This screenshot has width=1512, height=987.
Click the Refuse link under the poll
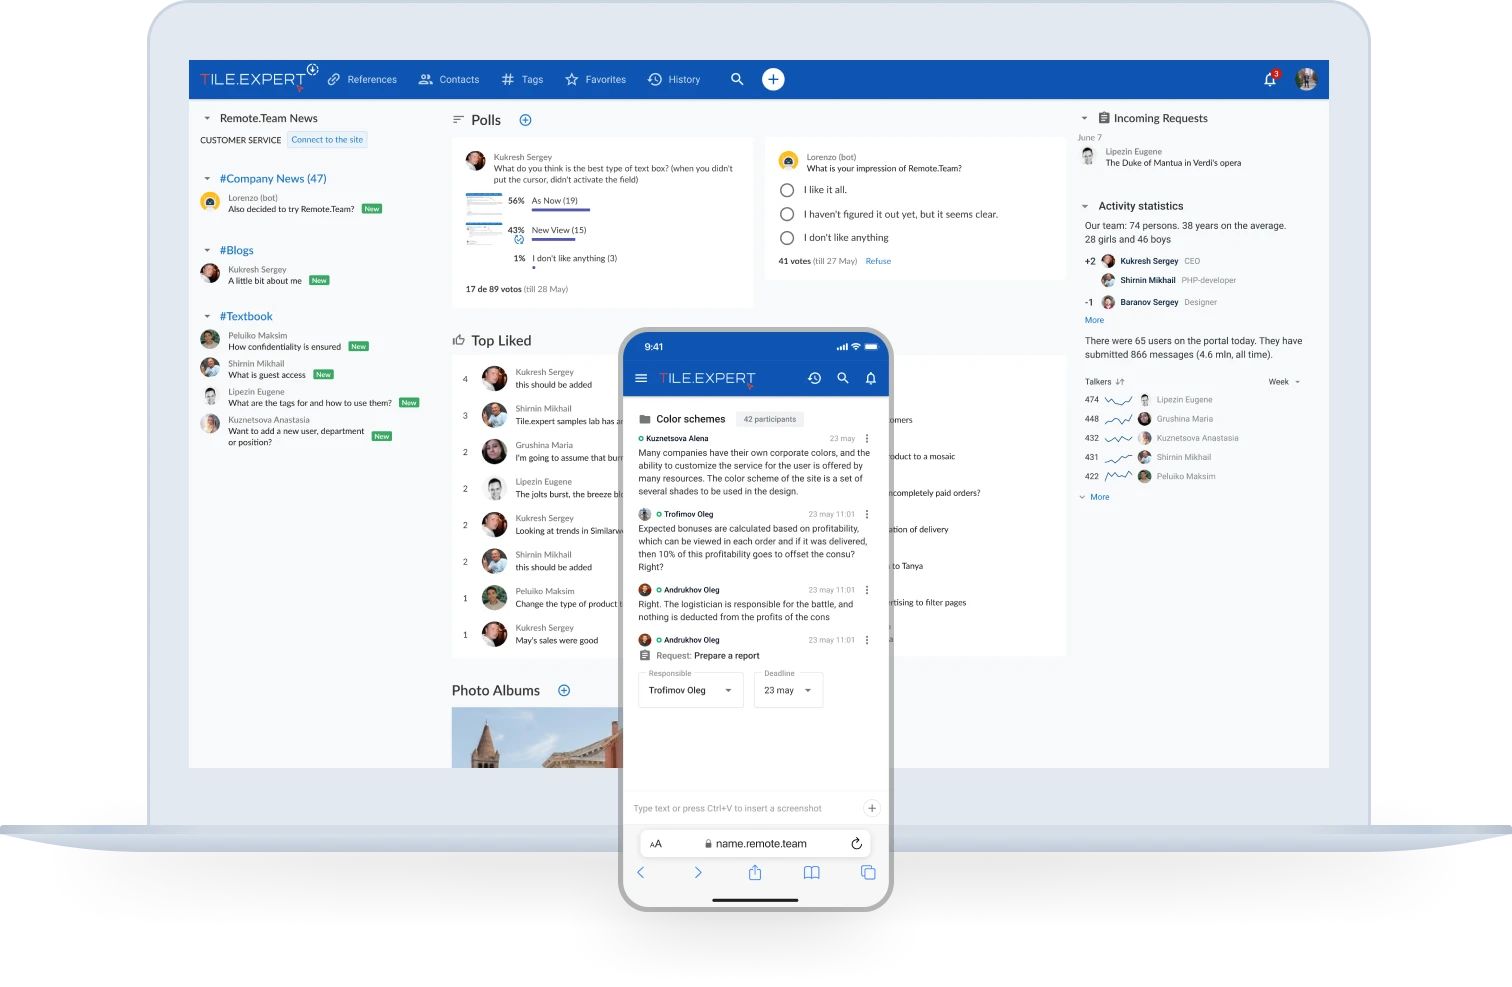pyautogui.click(x=877, y=261)
